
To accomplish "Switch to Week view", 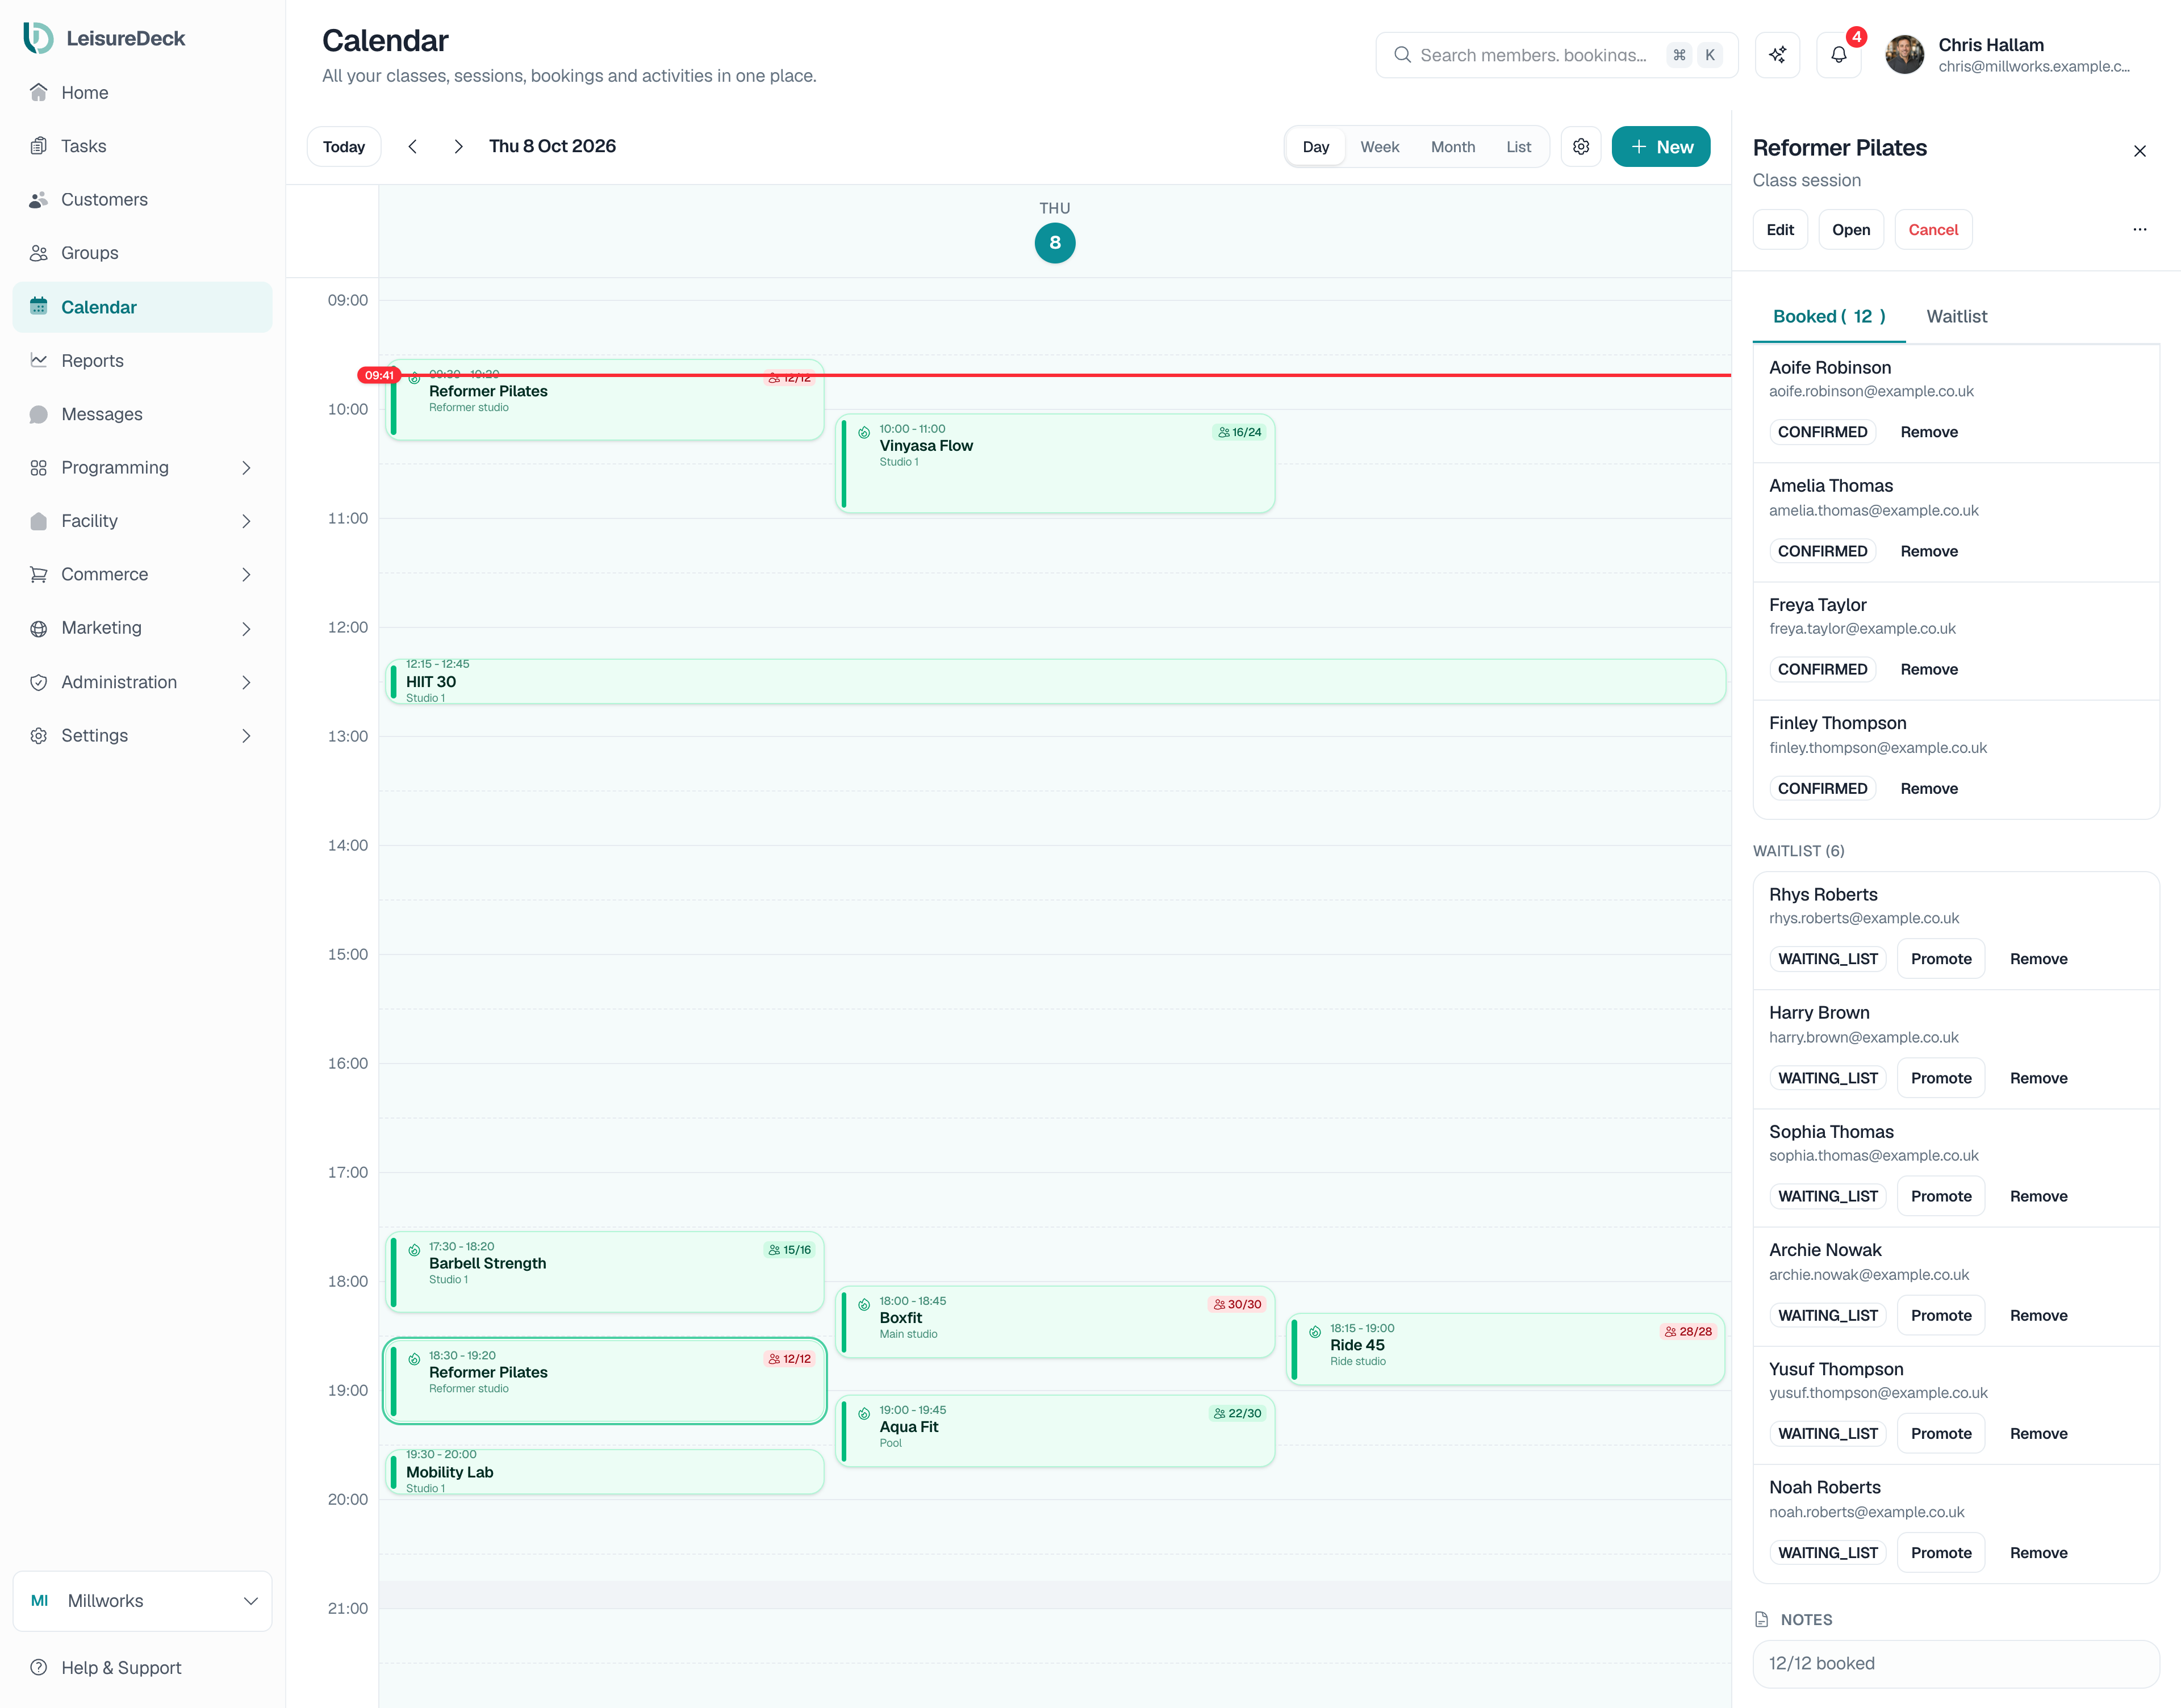I will 1379,147.
